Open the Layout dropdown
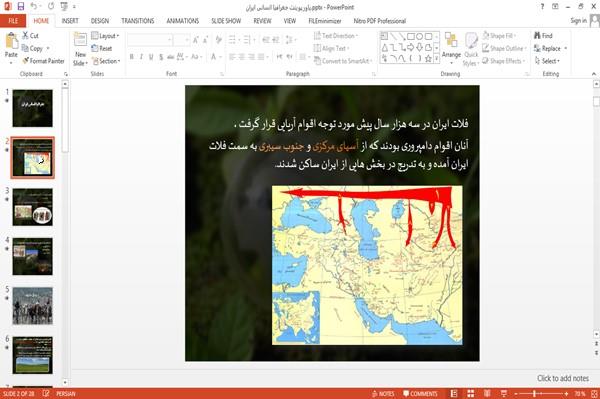The height and width of the screenshot is (399, 600). [x=105, y=36]
